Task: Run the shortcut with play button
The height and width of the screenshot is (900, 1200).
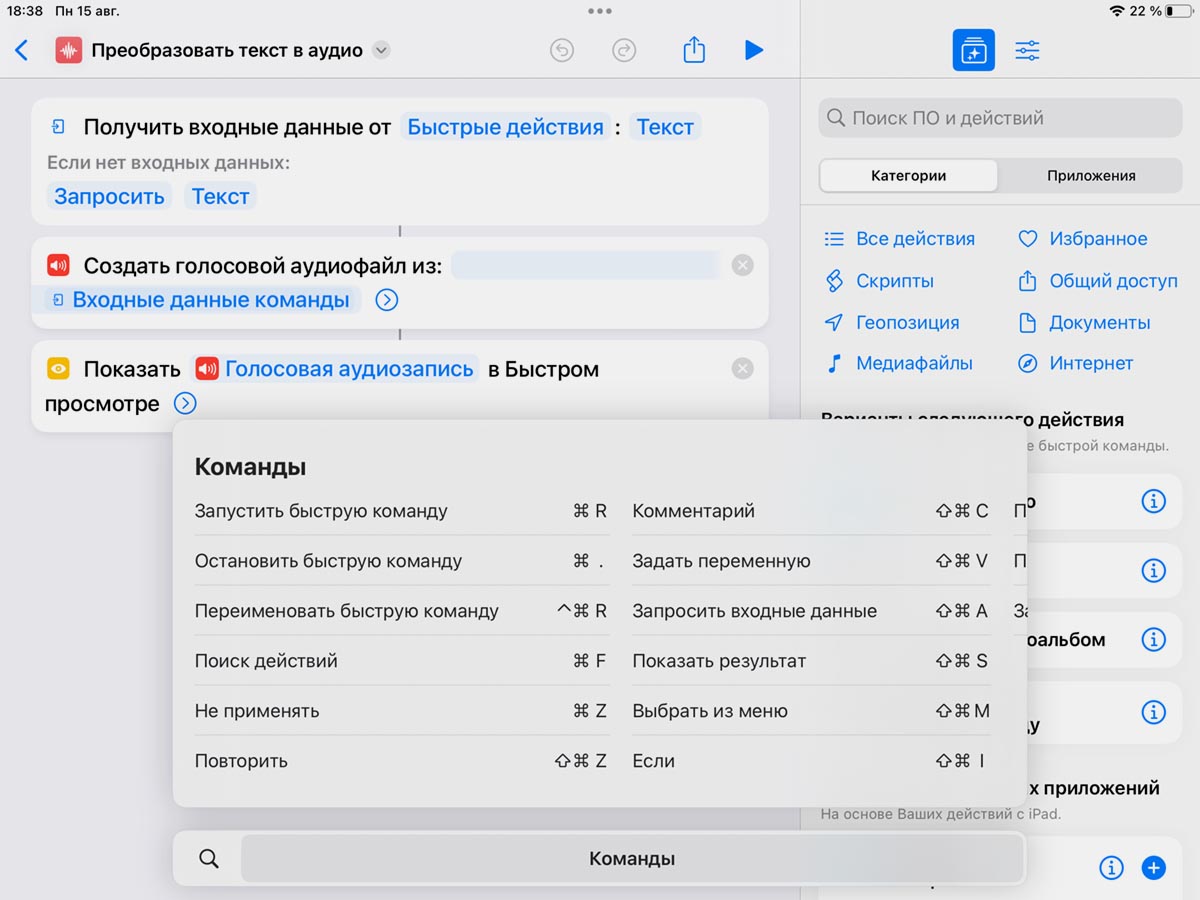Action: point(754,50)
